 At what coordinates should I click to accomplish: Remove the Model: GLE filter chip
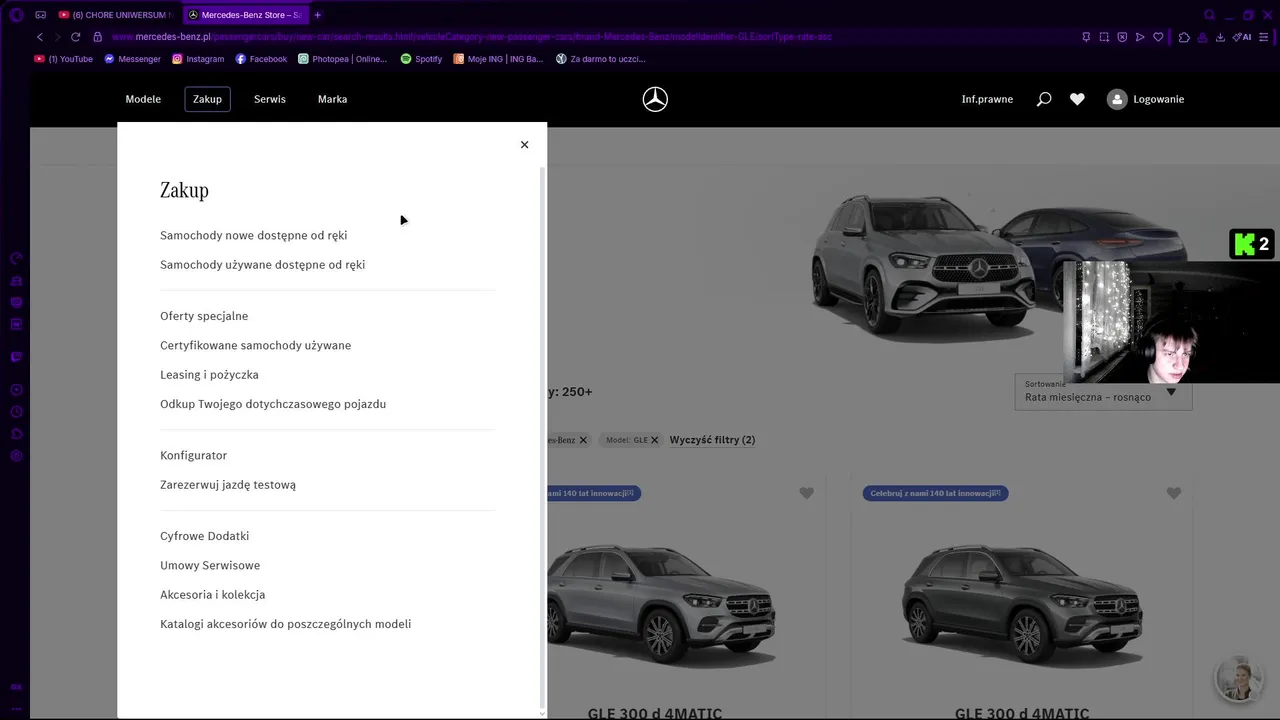655,440
